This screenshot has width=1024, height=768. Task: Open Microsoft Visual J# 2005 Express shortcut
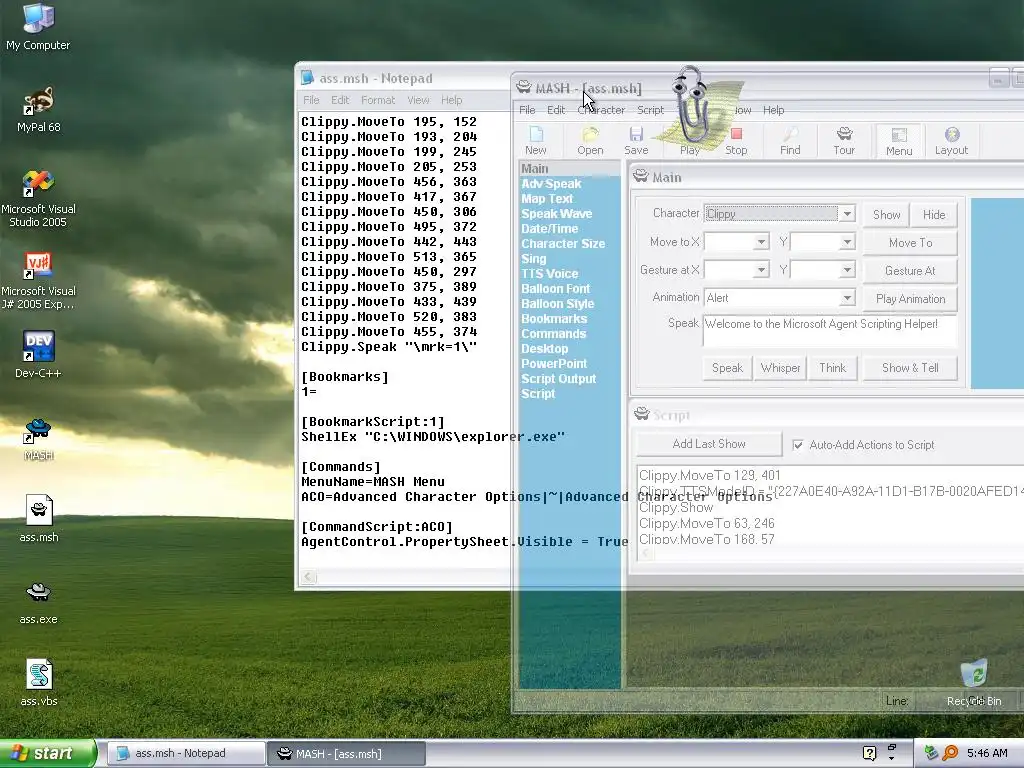coord(38,281)
